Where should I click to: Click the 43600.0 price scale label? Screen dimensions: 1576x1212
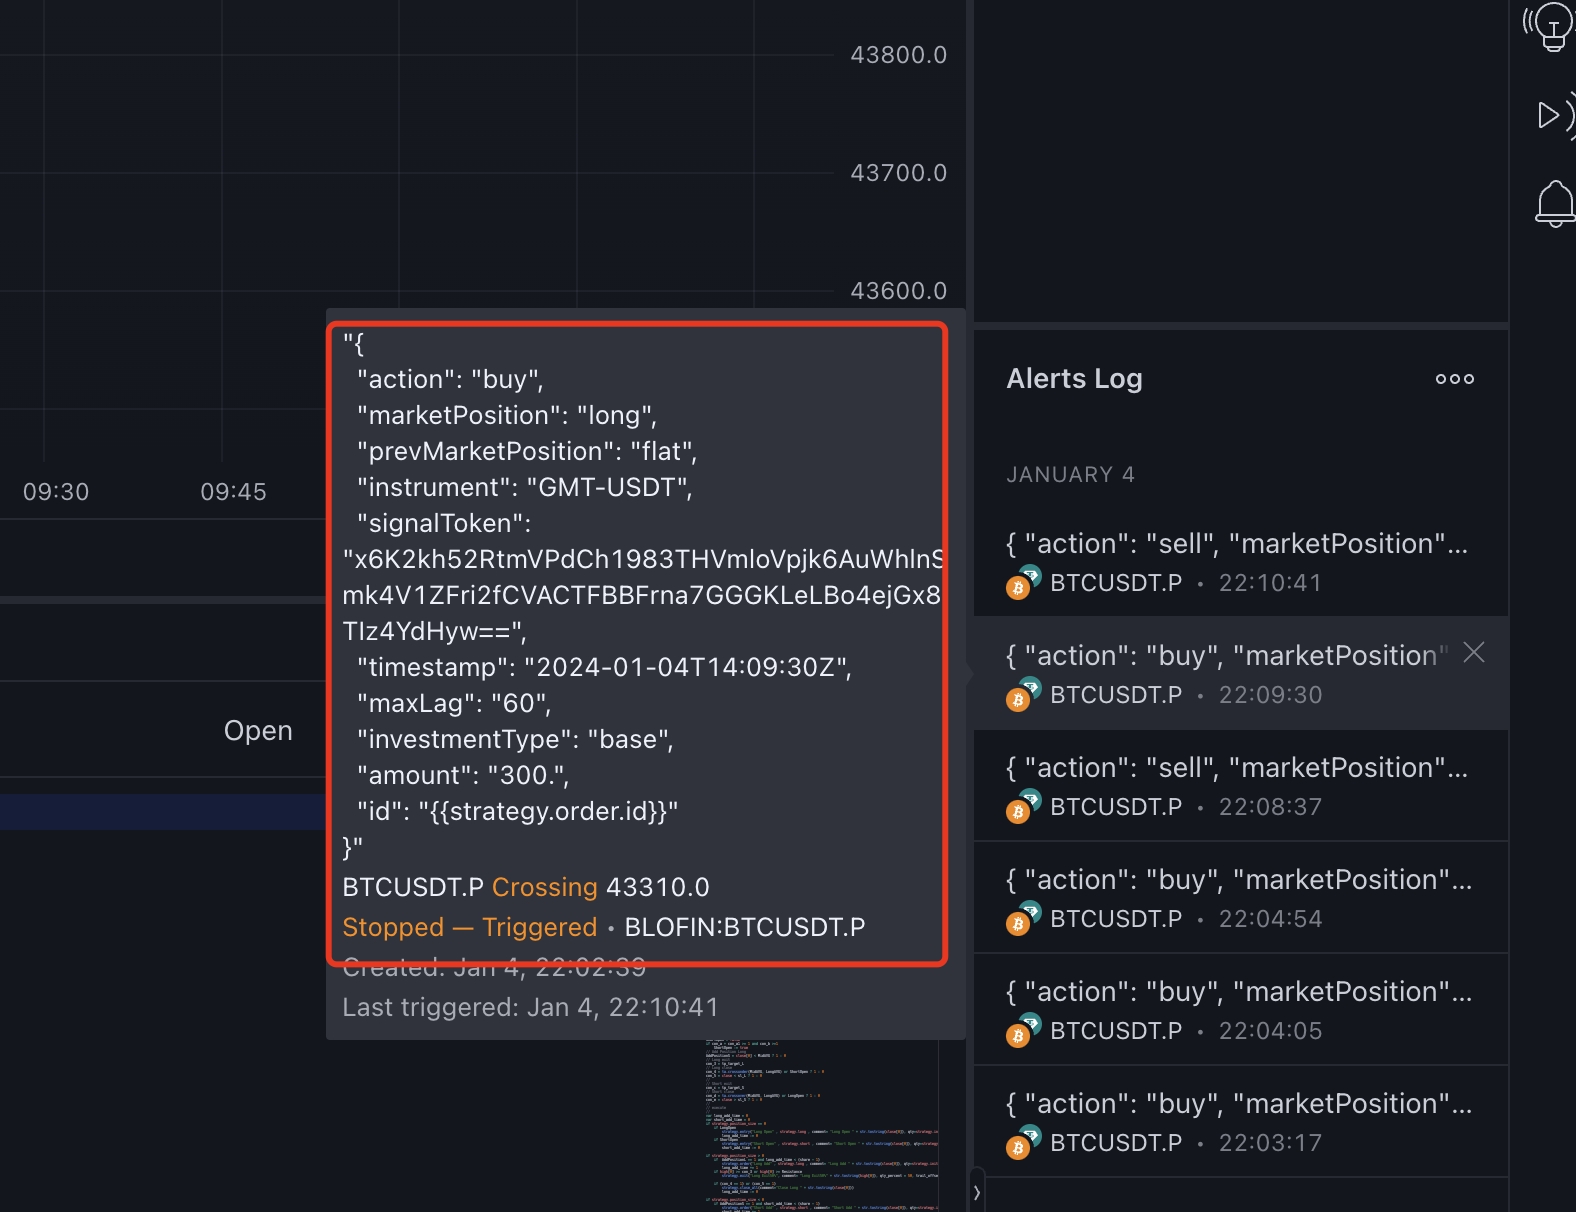click(898, 291)
